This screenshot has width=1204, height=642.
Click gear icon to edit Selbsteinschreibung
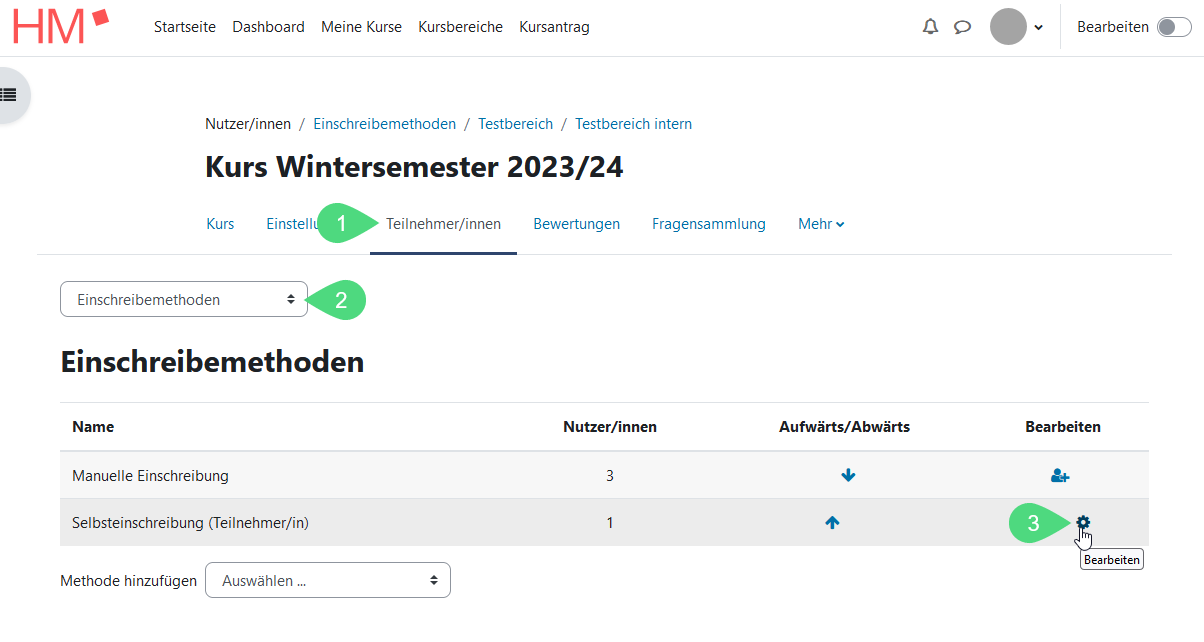pyautogui.click(x=1083, y=522)
